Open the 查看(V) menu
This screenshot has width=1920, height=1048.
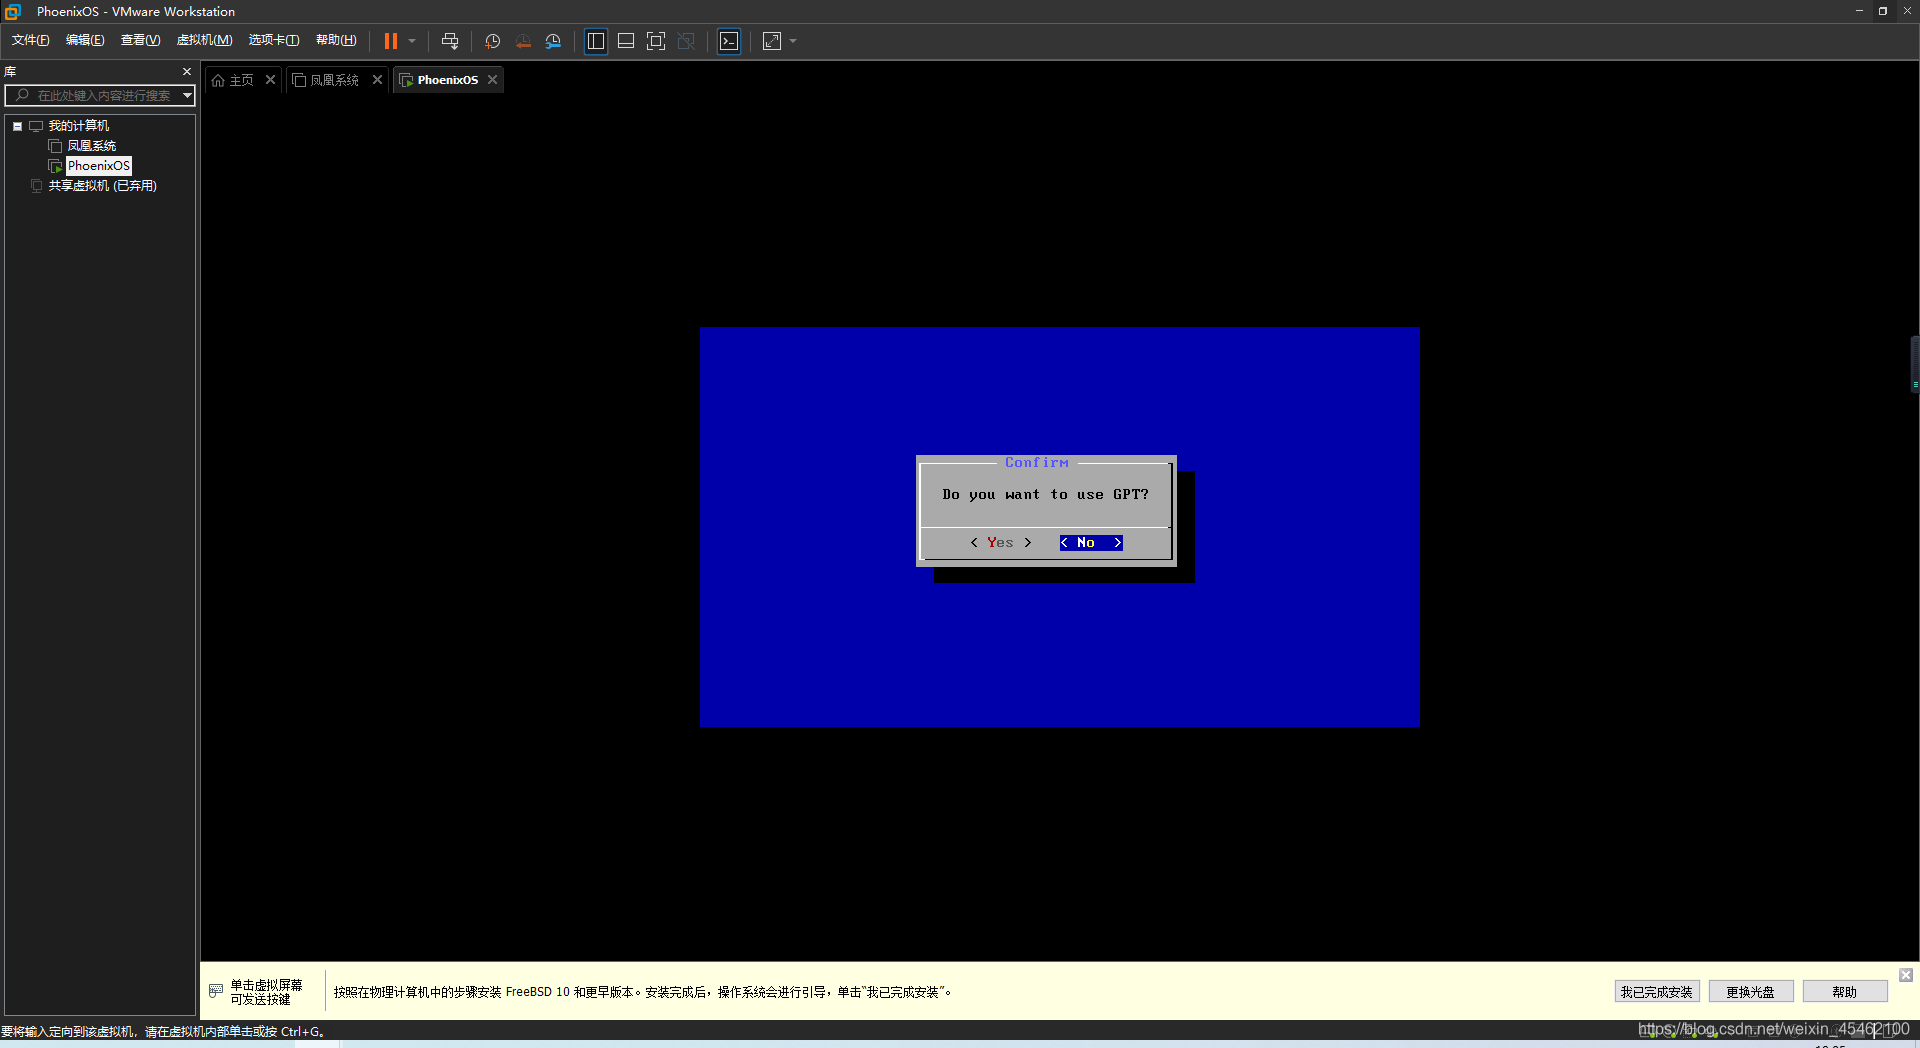[x=140, y=40]
